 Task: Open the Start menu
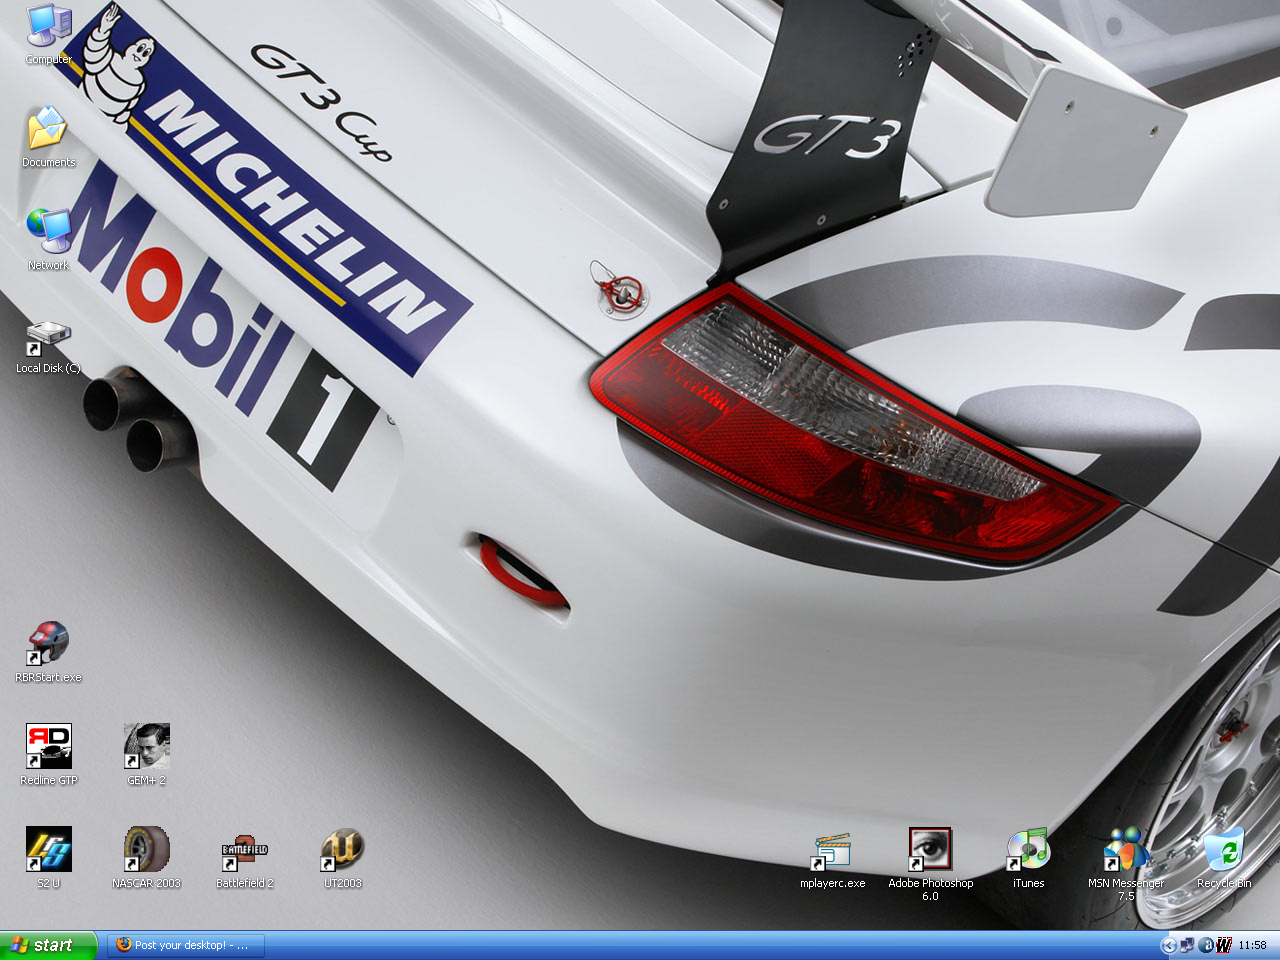(49, 945)
